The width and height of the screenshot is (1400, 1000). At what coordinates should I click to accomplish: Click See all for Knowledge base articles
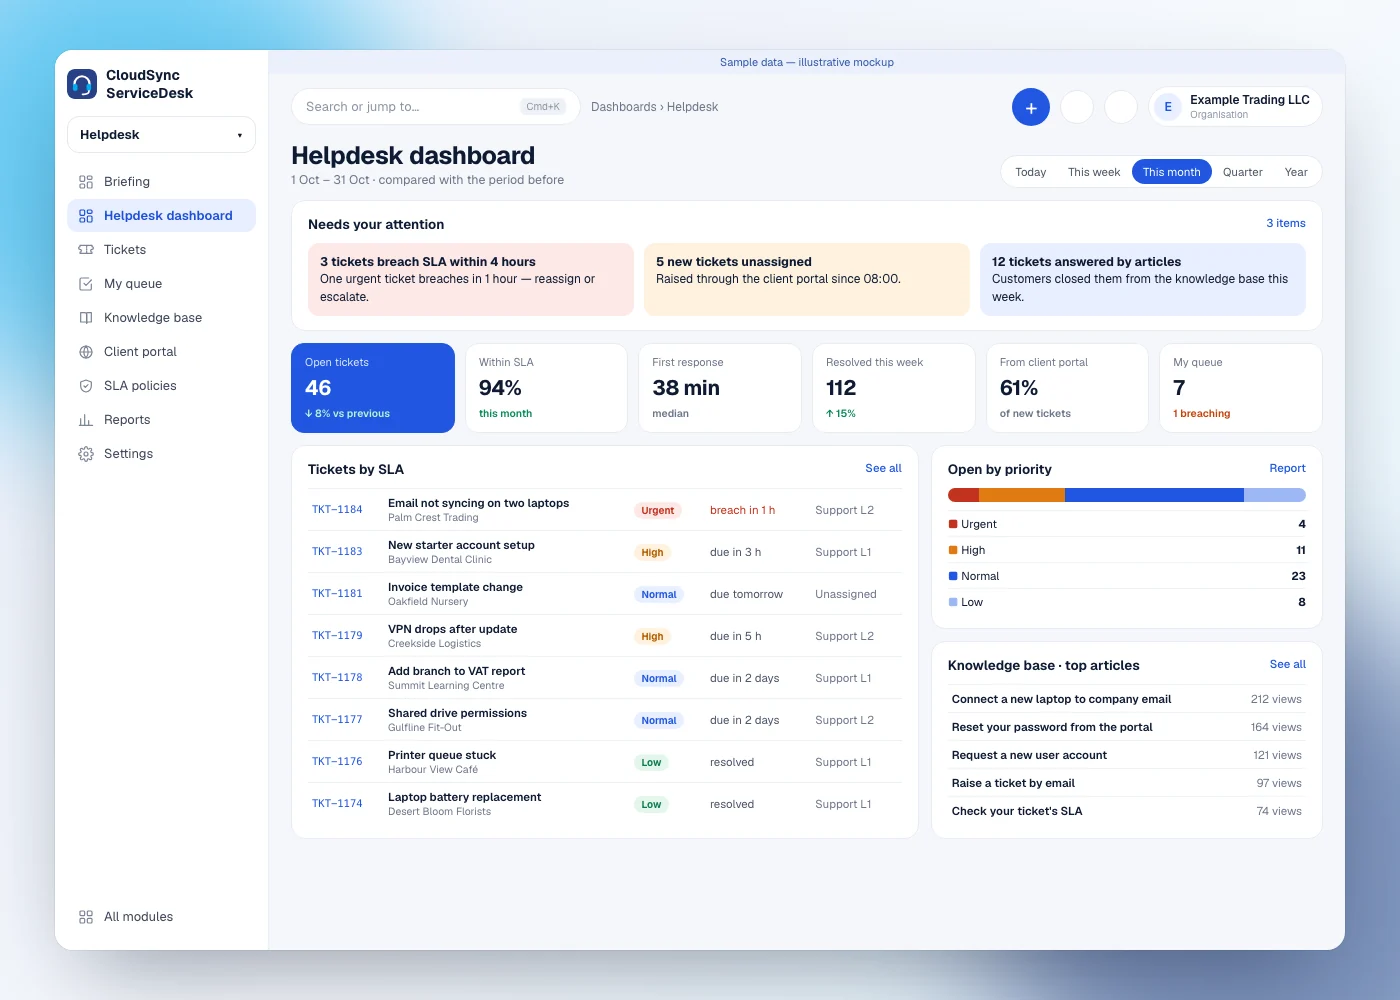(x=1287, y=664)
